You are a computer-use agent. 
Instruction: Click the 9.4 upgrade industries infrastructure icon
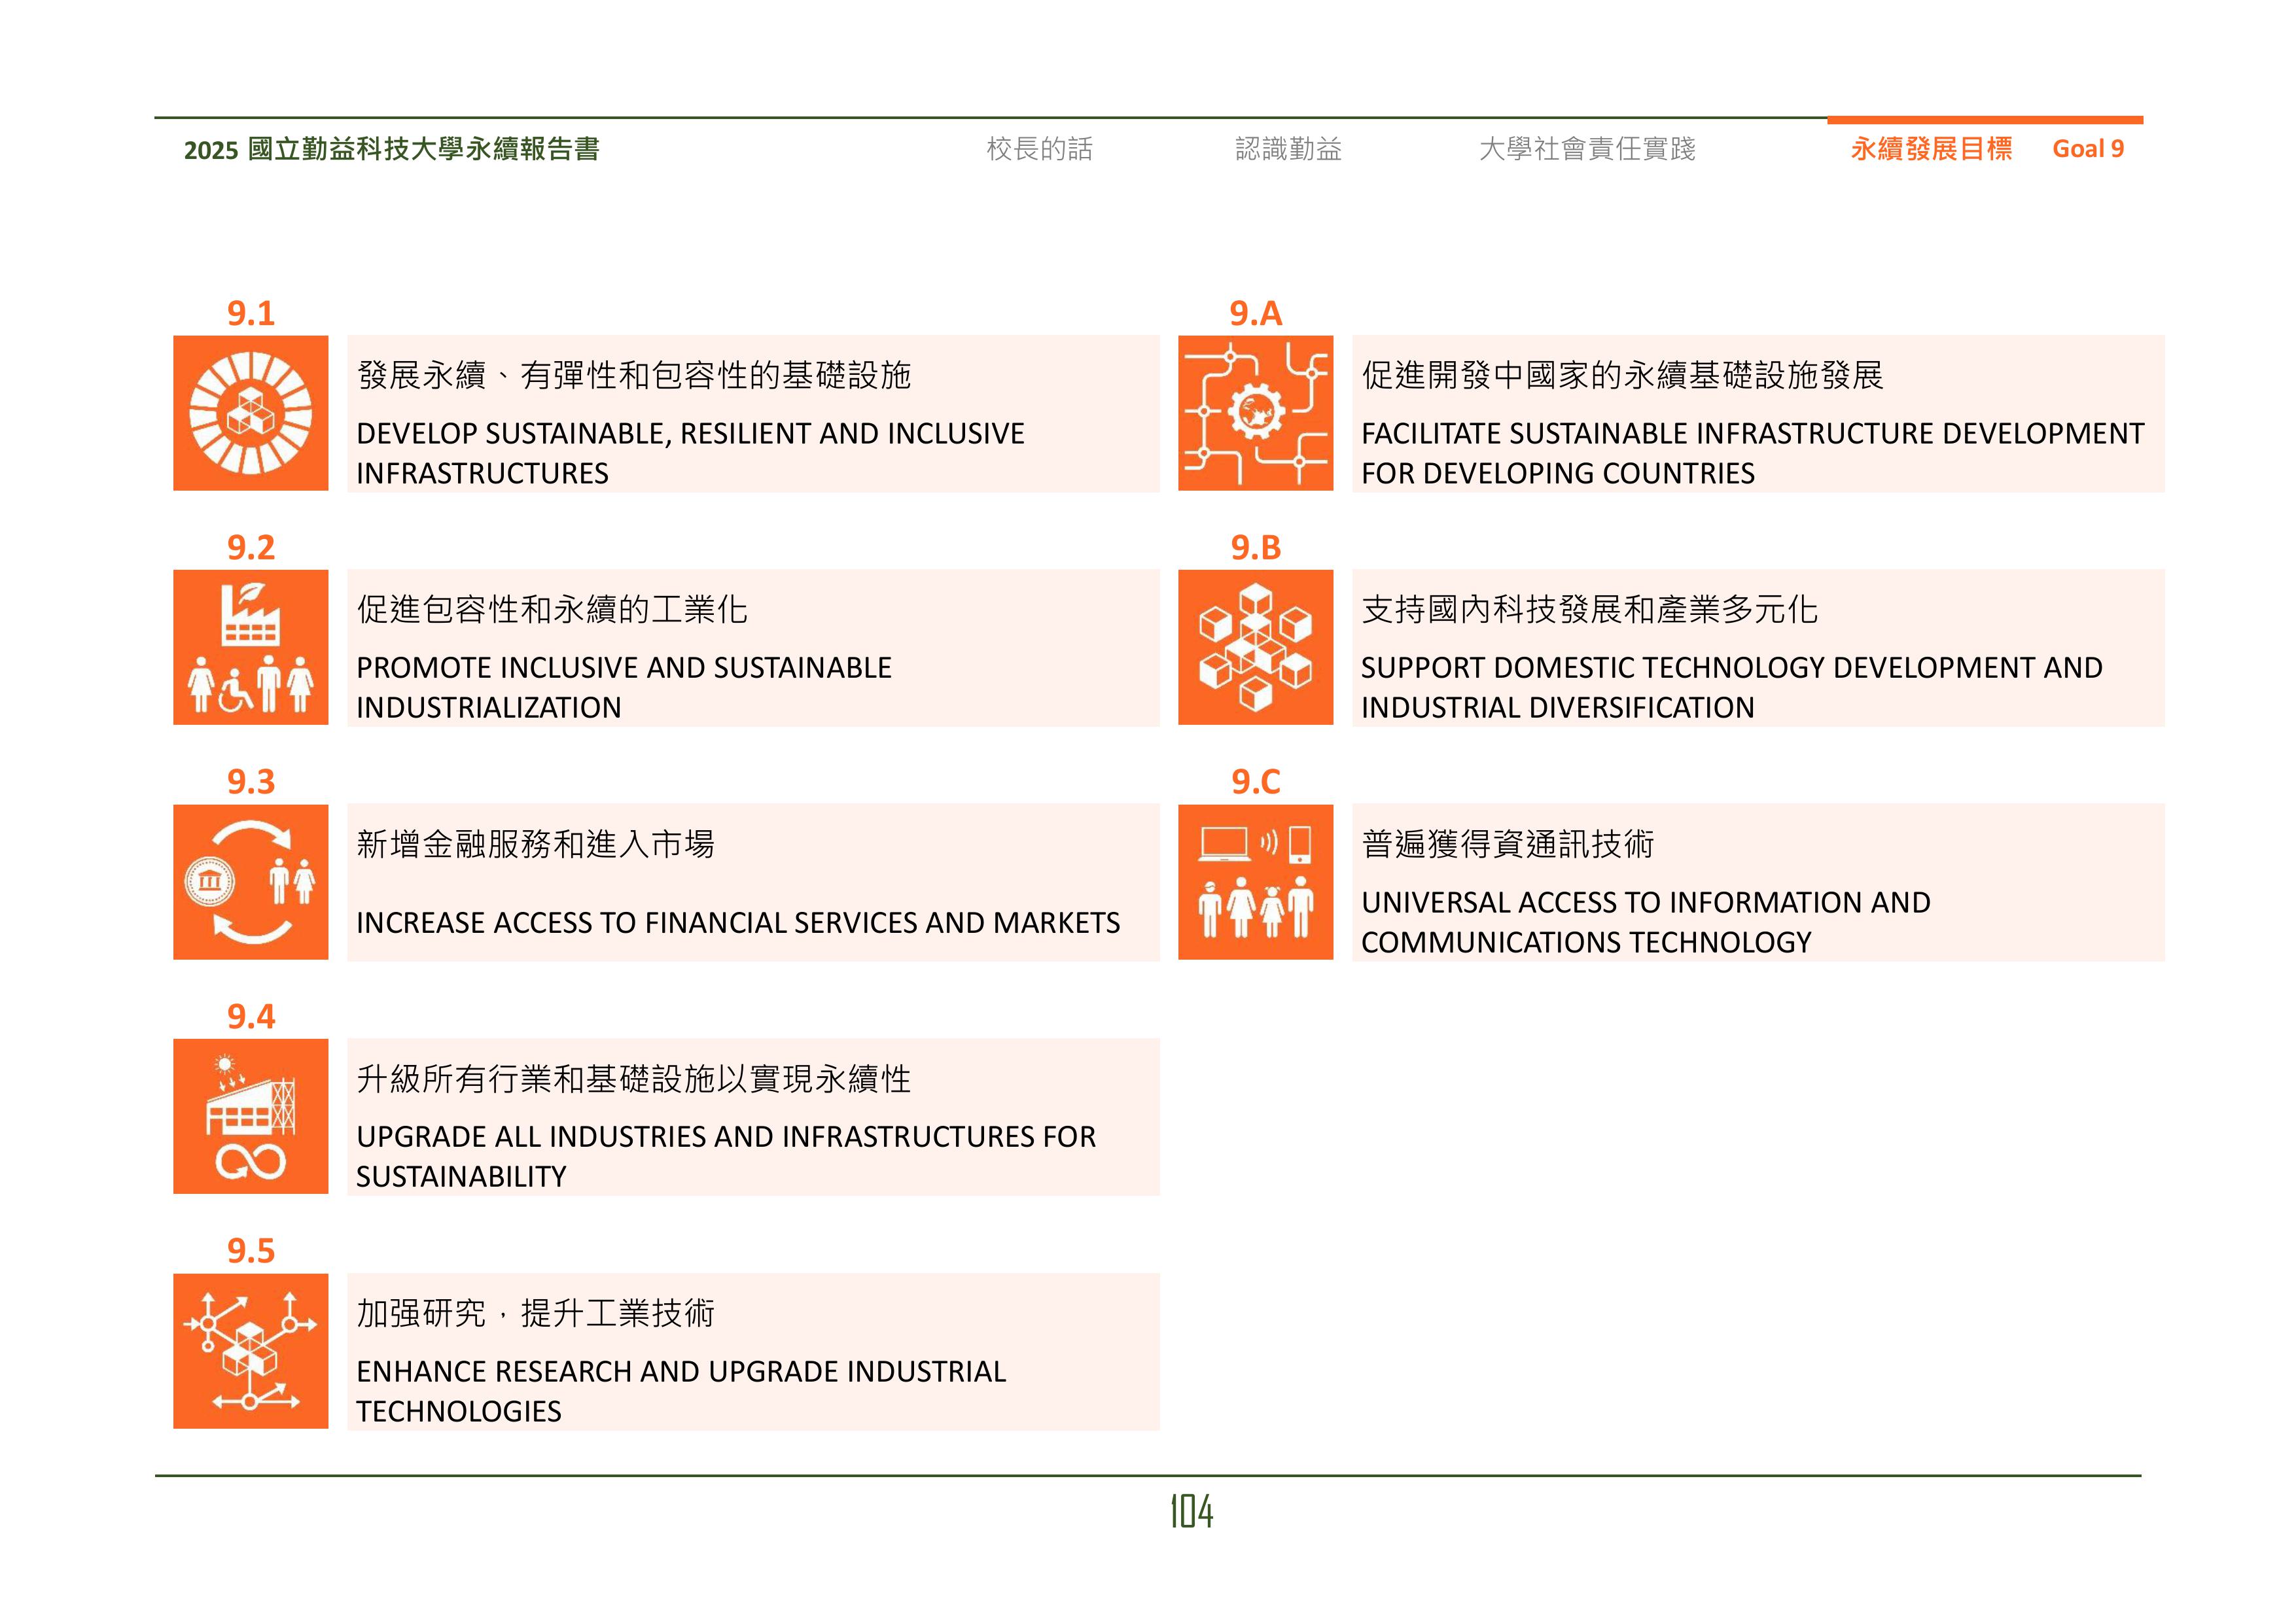[x=251, y=1117]
